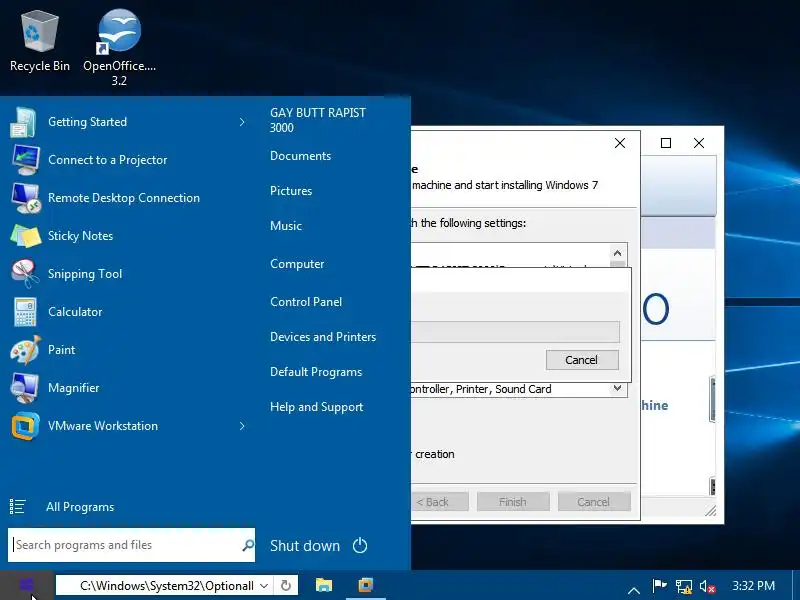
Task: Open Help and Support
Action: (x=316, y=407)
